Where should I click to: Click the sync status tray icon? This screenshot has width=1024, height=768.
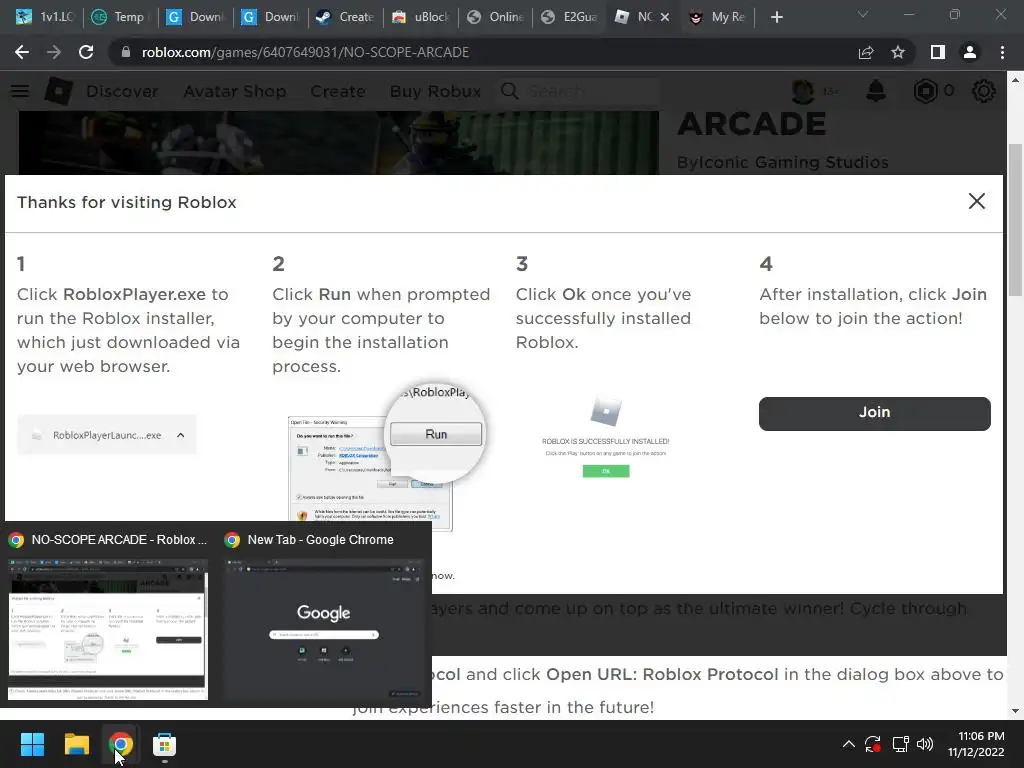(873, 744)
